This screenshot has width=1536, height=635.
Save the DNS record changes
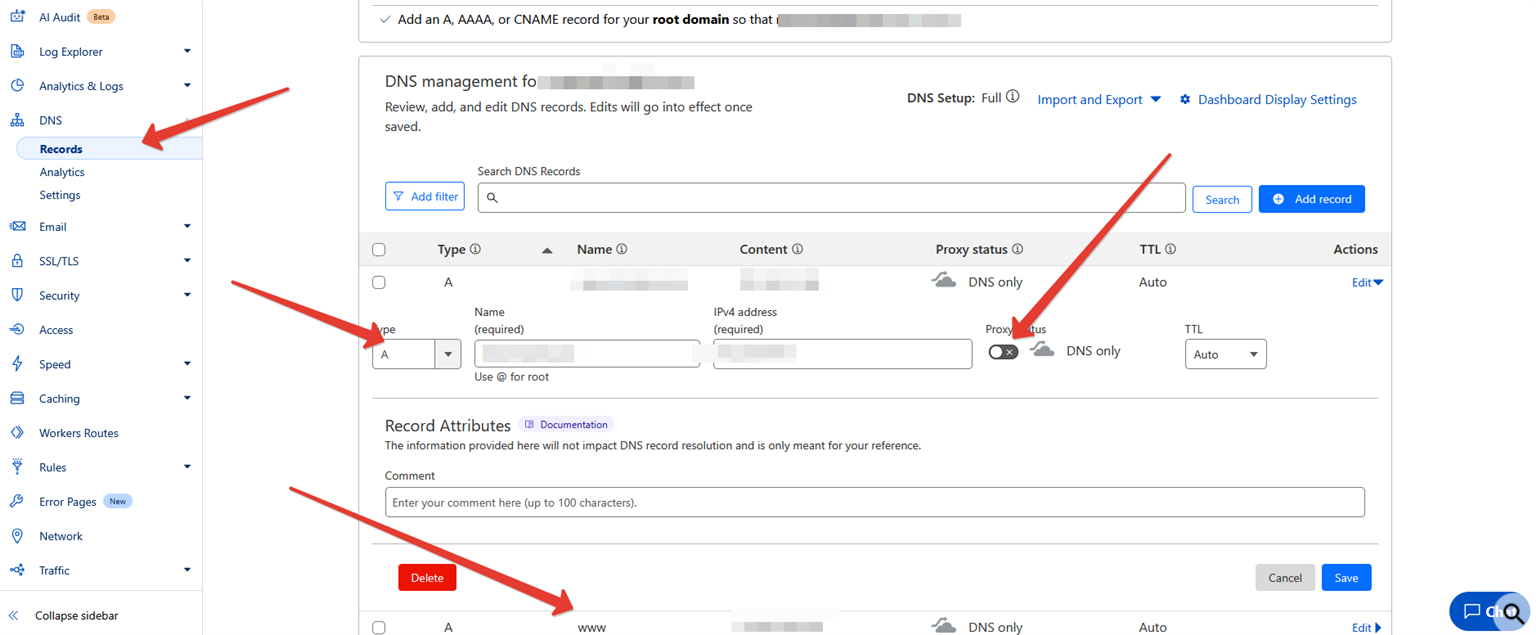click(1346, 578)
